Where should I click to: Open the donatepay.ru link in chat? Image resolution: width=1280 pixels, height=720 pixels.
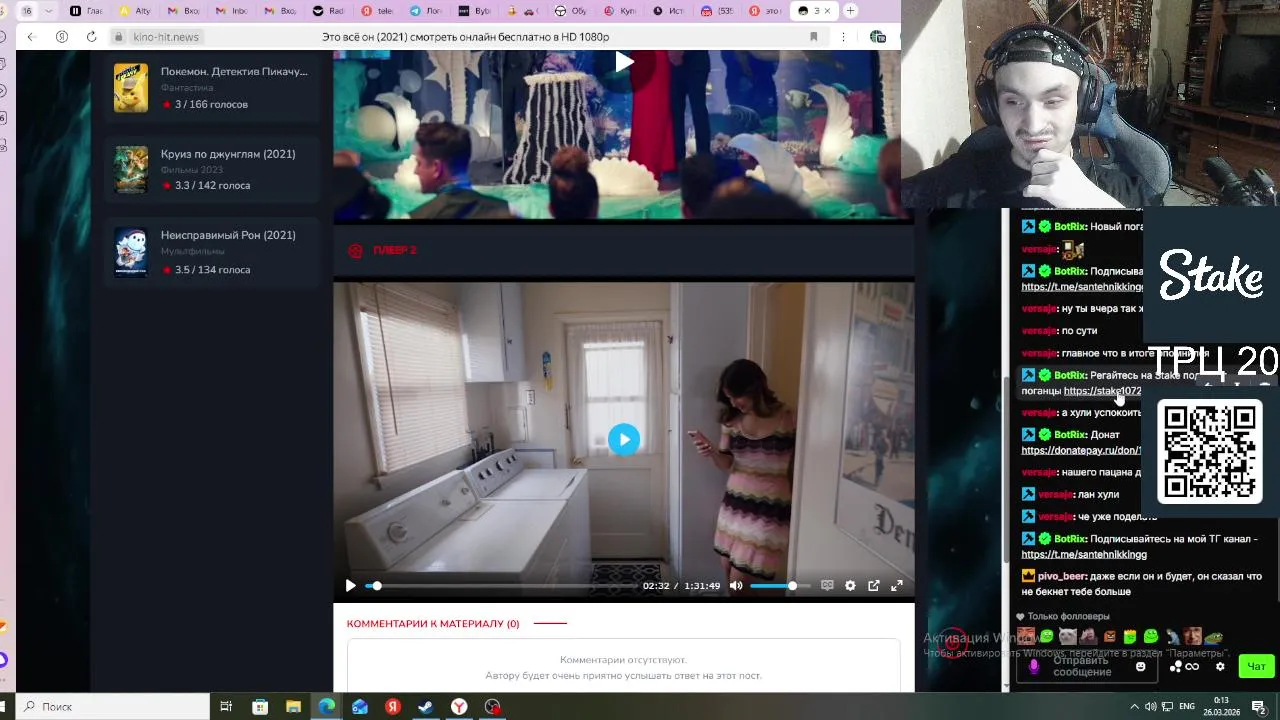coord(1081,450)
